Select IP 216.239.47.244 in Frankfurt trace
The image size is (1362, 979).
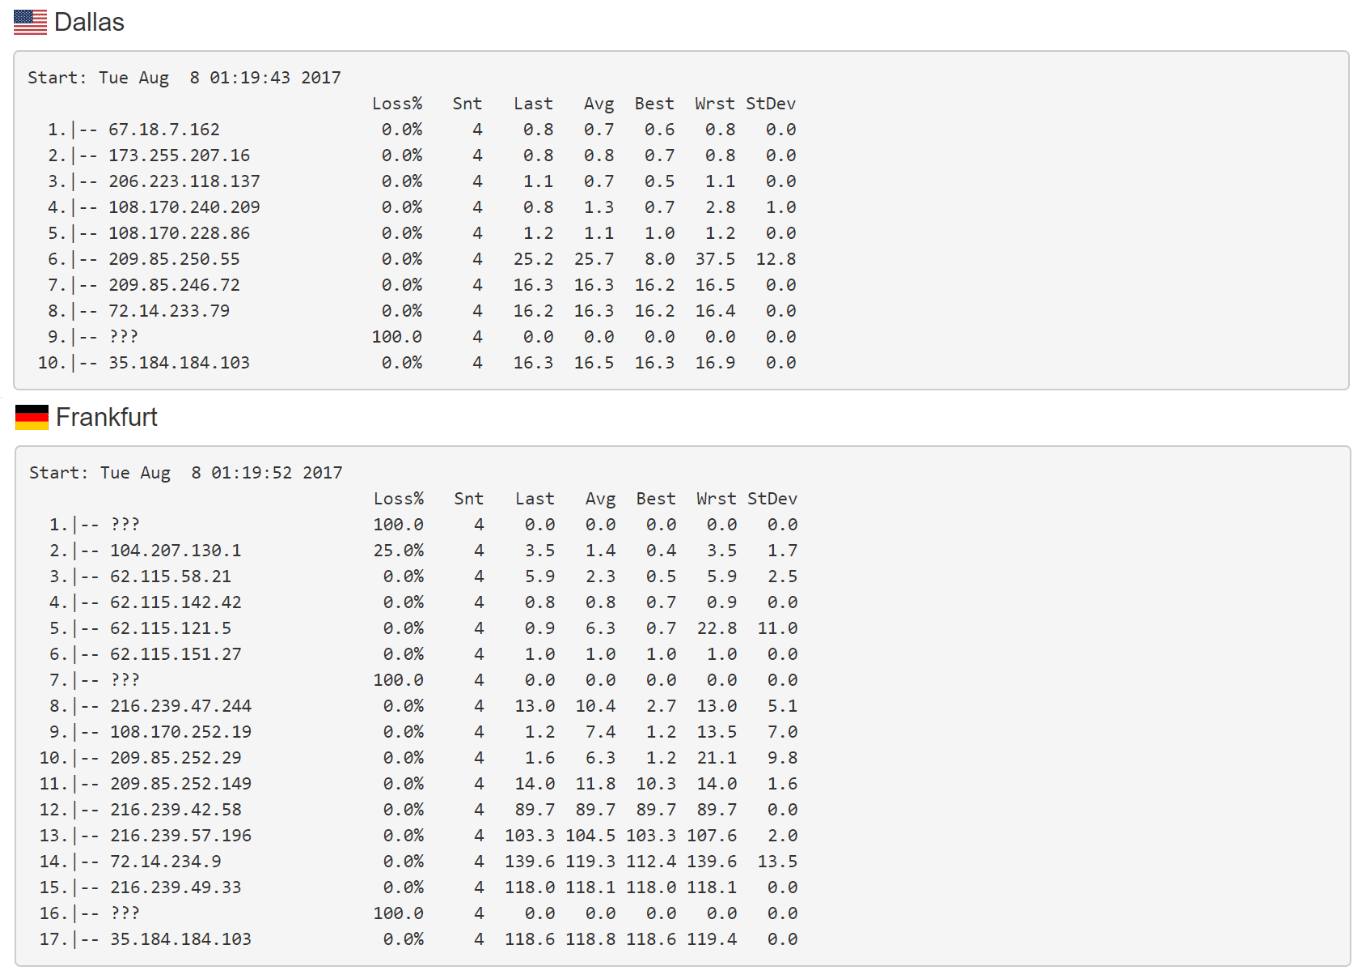181,707
